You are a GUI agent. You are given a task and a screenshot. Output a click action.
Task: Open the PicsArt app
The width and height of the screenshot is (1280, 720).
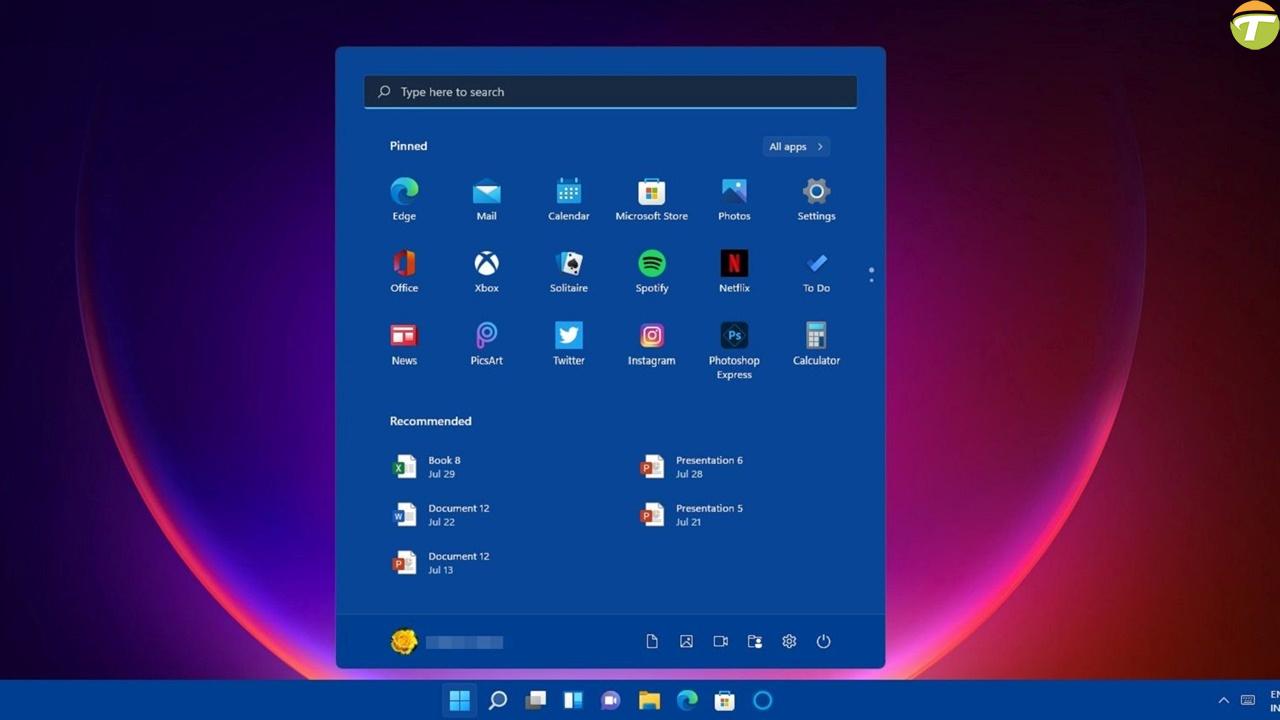(486, 344)
